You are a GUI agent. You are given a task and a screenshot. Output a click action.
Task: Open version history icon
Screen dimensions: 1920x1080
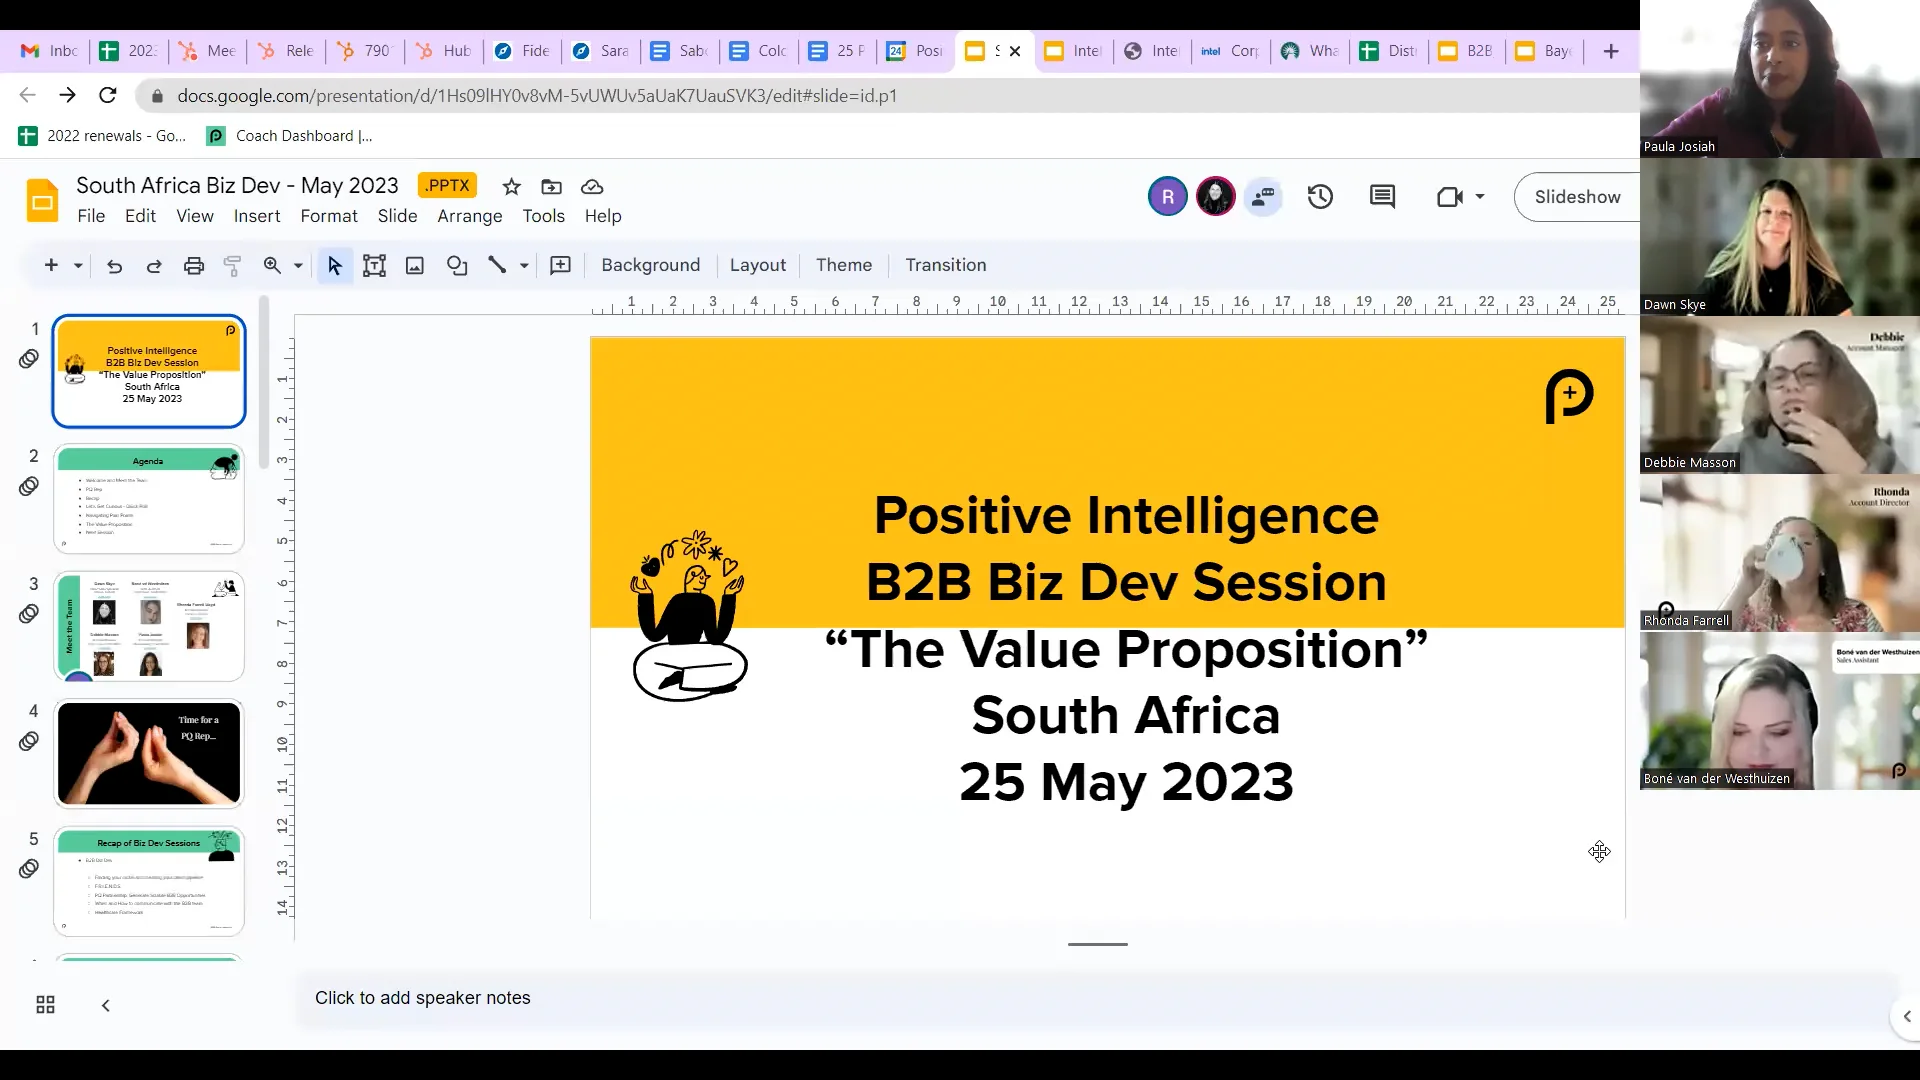click(x=1319, y=197)
